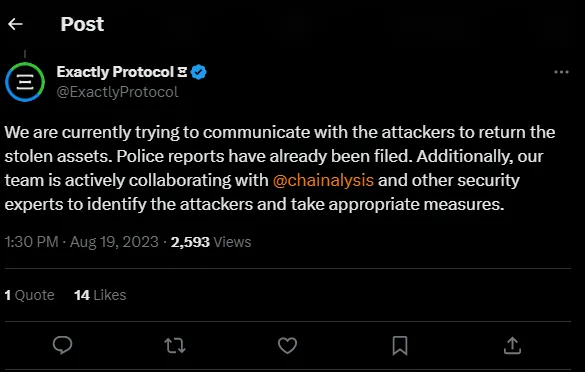Open the 2,593 Views analytics
This screenshot has height=372, width=585.
pyautogui.click(x=211, y=242)
